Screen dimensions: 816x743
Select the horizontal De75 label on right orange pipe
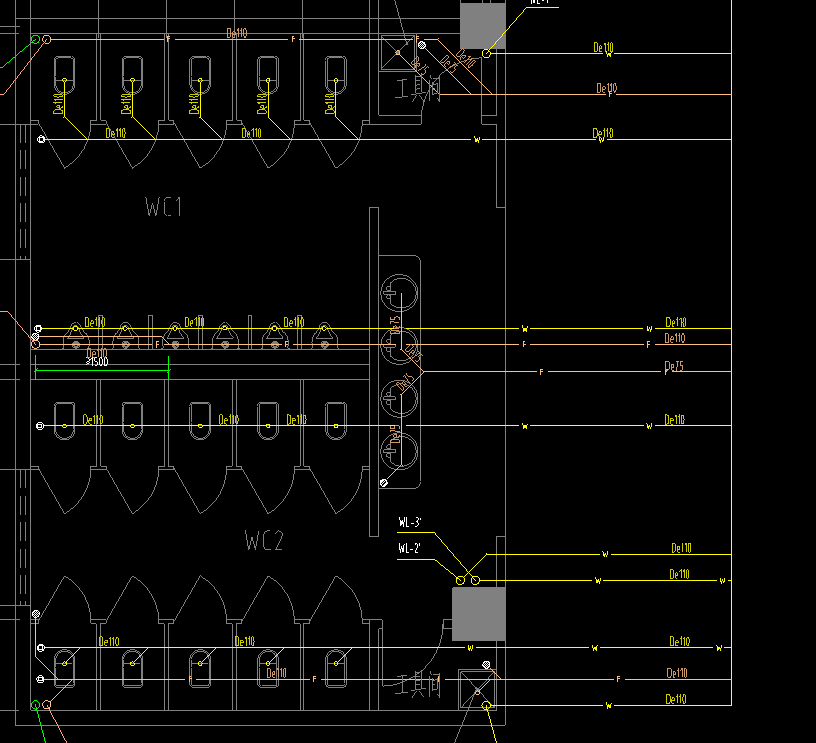tap(674, 366)
